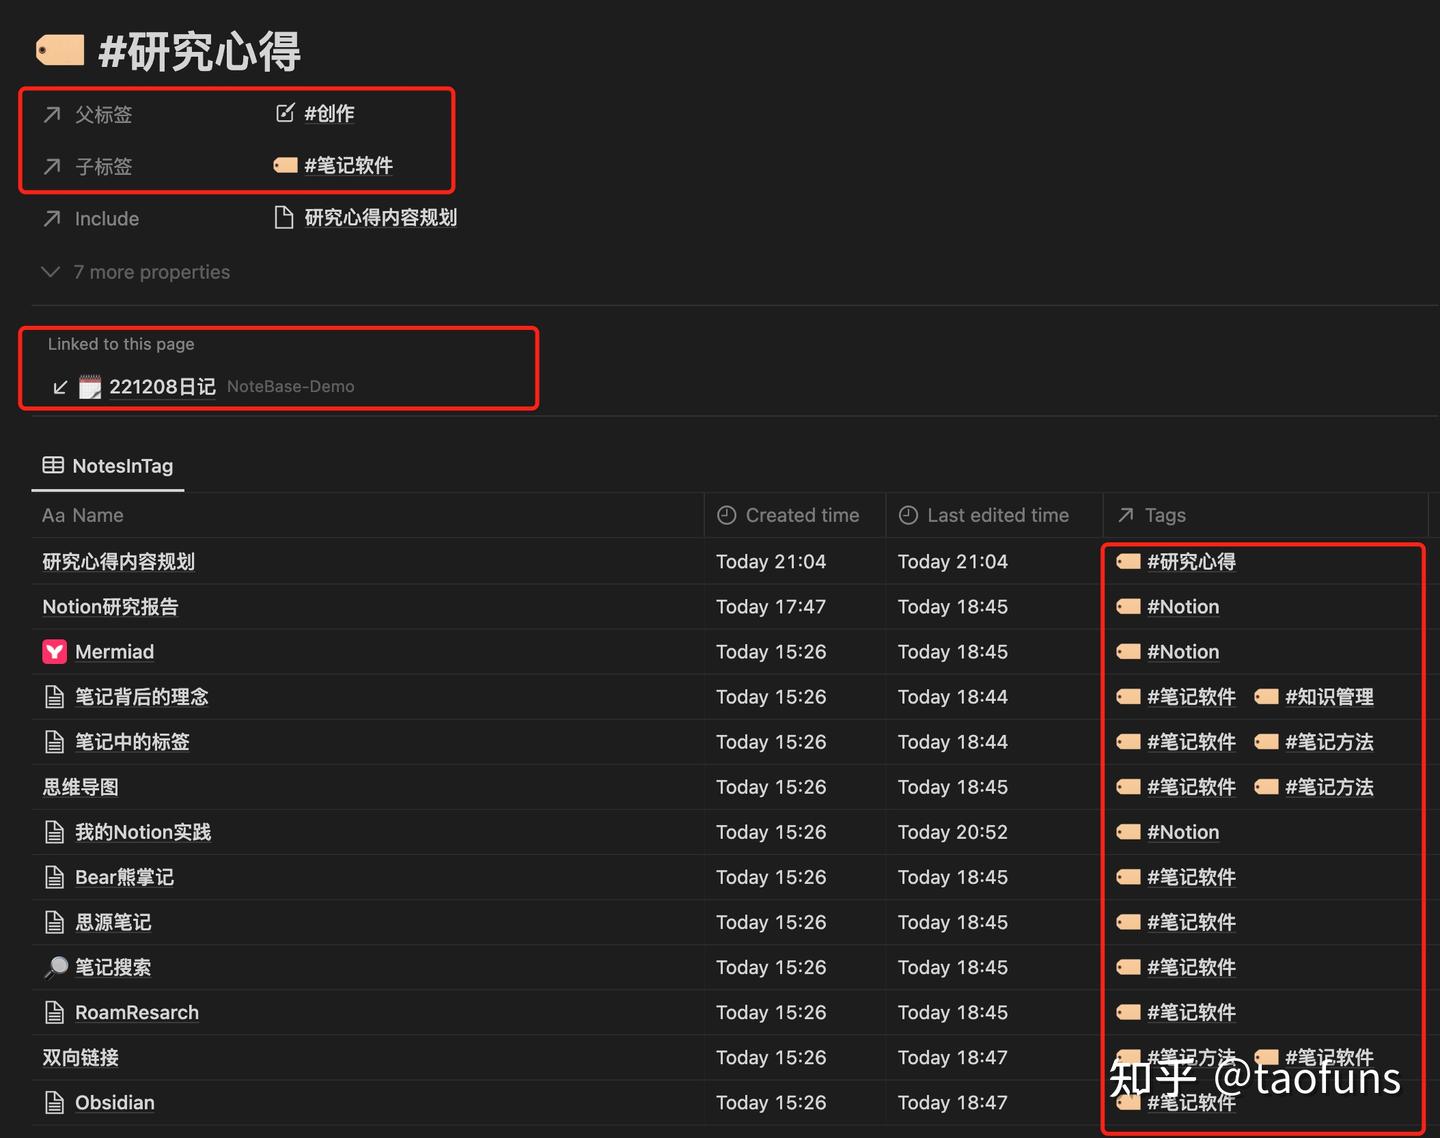
Task: Expand 7 more properties
Action: 136,272
